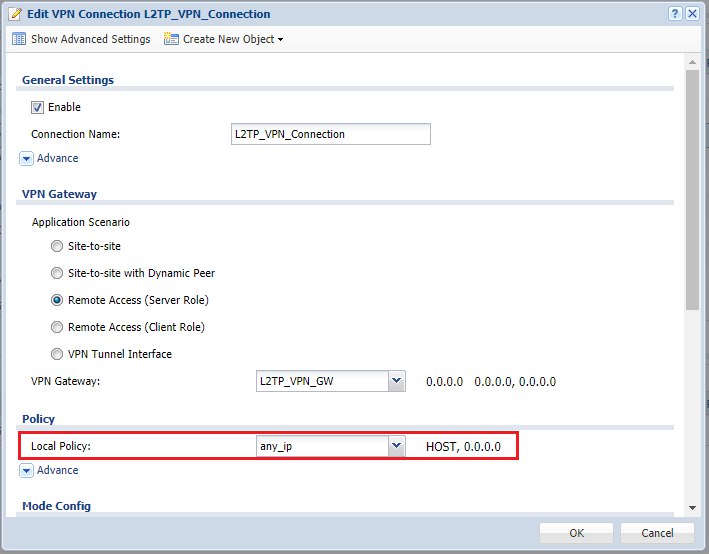
Task: Click the Policy section heading
Action: (38, 419)
